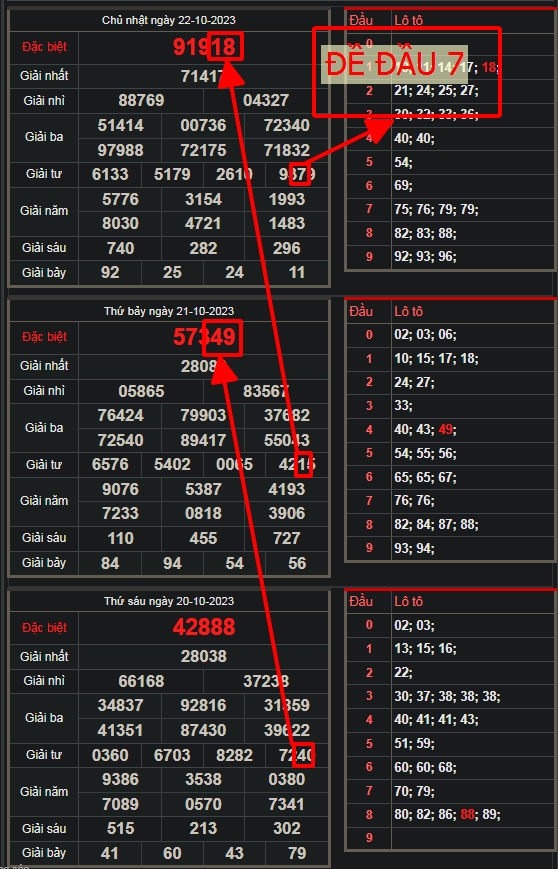Viewport: 558px width, 869px height.
Task: Click the red 49 in the Lô tô table
Action: tap(446, 430)
